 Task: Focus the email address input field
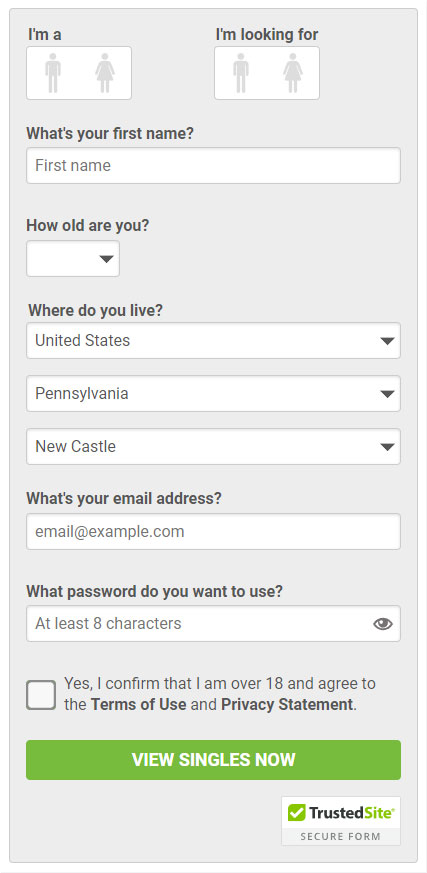213,532
